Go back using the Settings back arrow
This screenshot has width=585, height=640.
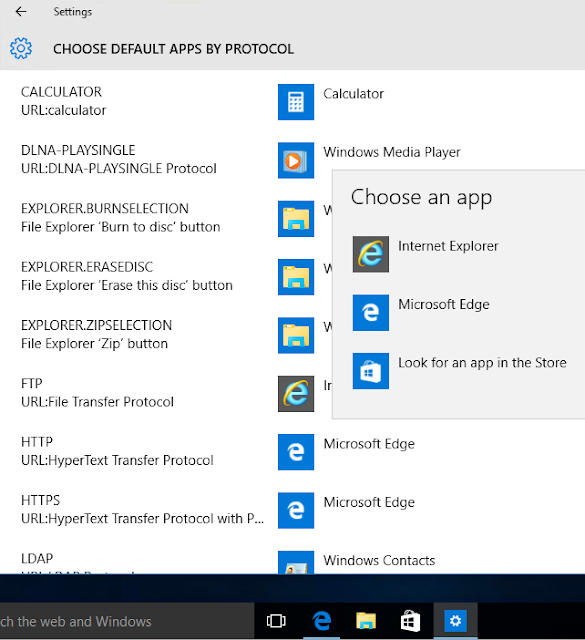tap(20, 11)
